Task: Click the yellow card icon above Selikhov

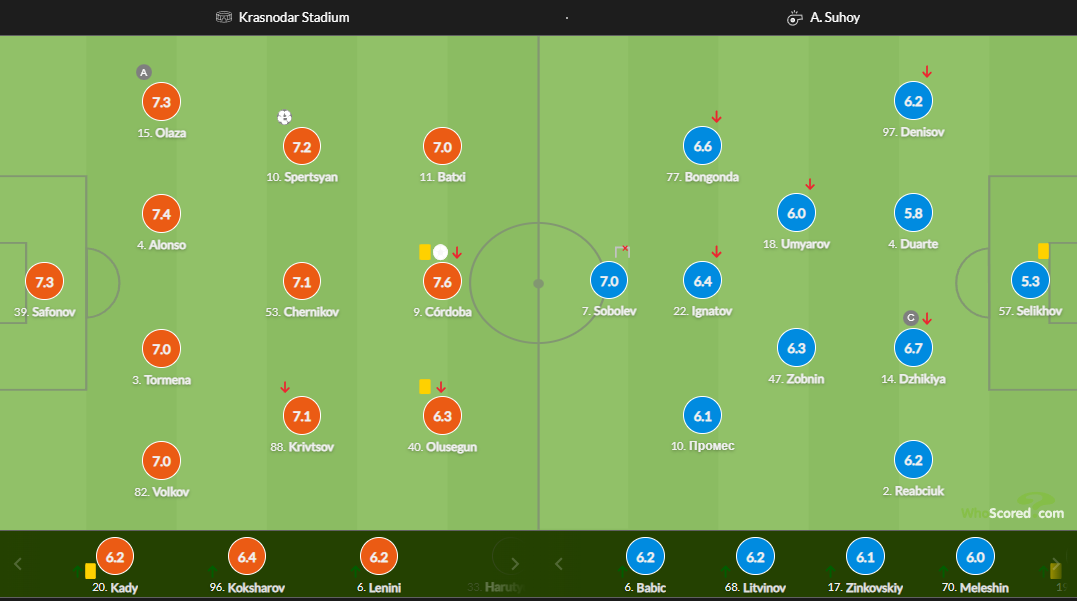Action: click(x=1043, y=251)
